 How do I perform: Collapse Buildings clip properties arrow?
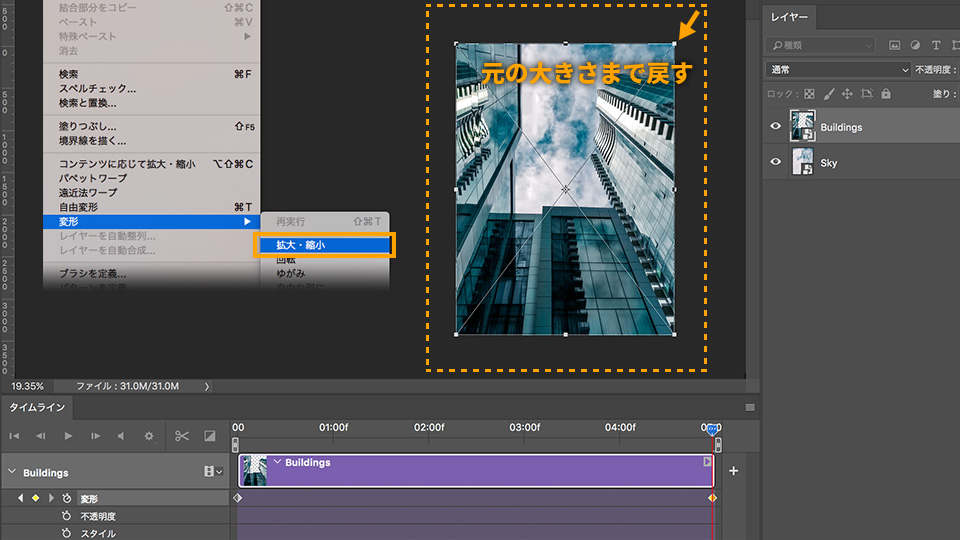[277, 462]
